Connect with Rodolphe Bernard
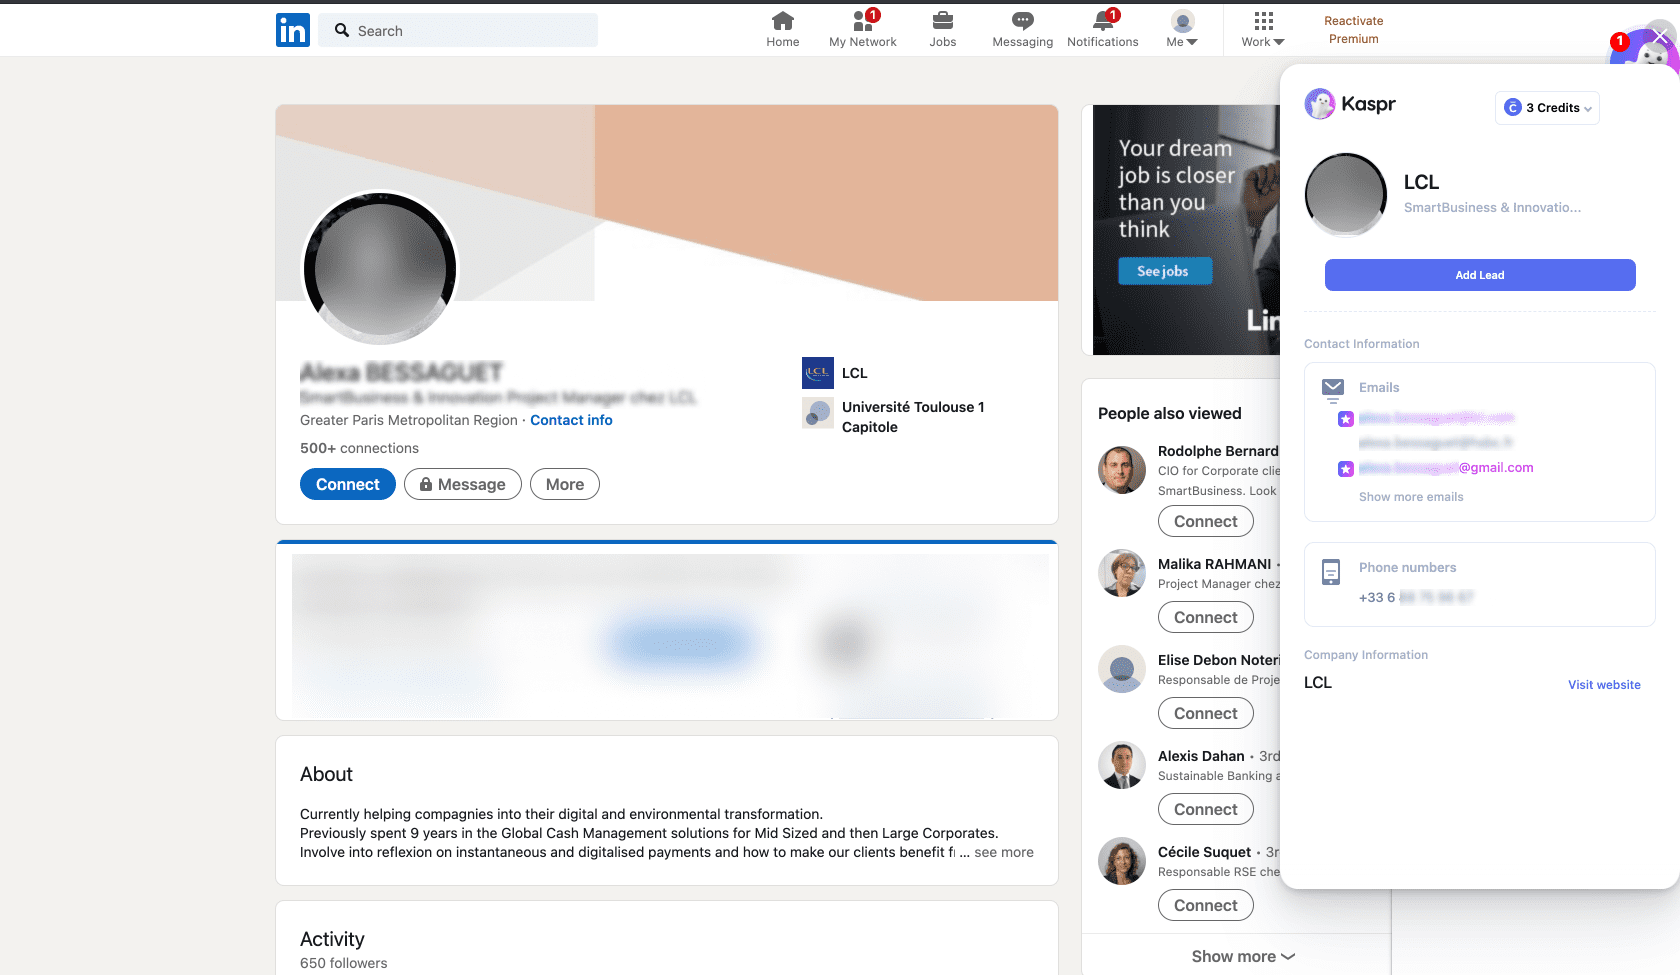The height and width of the screenshot is (975, 1680). 1205,521
